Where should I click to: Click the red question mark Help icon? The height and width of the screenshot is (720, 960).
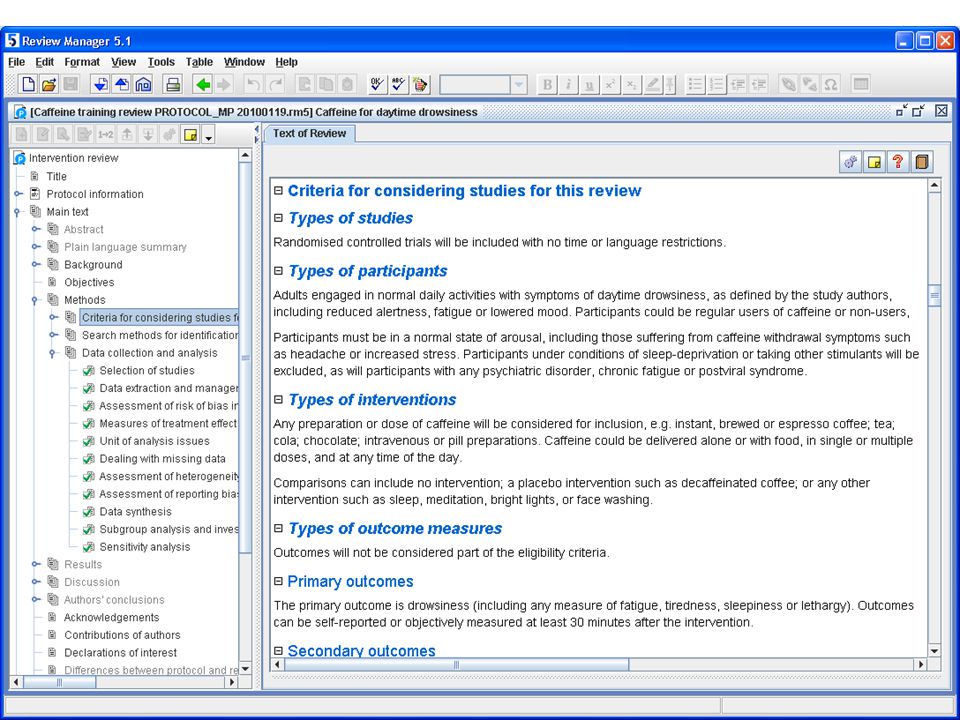click(898, 162)
